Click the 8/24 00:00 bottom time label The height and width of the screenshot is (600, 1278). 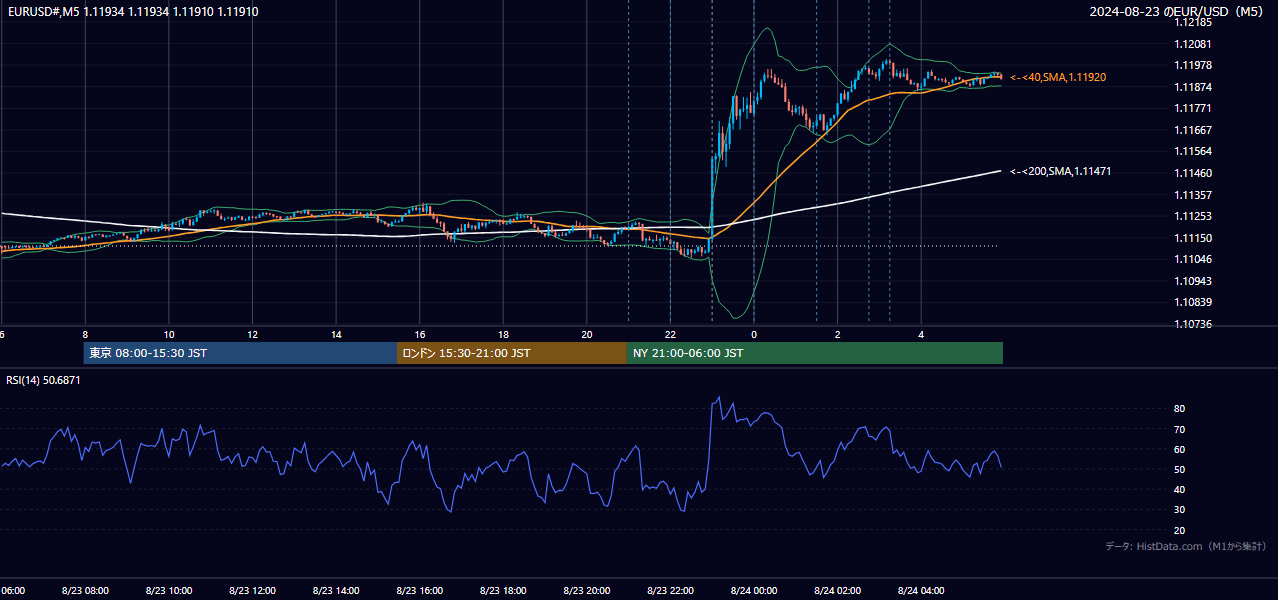[754, 591]
